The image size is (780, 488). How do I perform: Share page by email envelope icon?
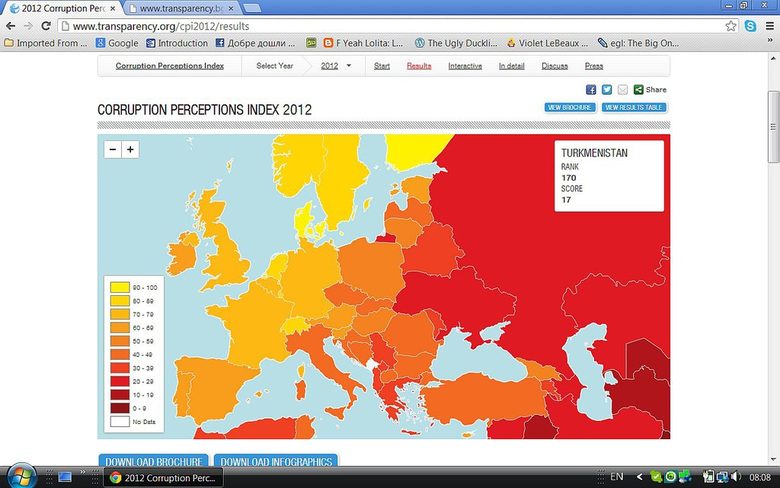coord(623,90)
